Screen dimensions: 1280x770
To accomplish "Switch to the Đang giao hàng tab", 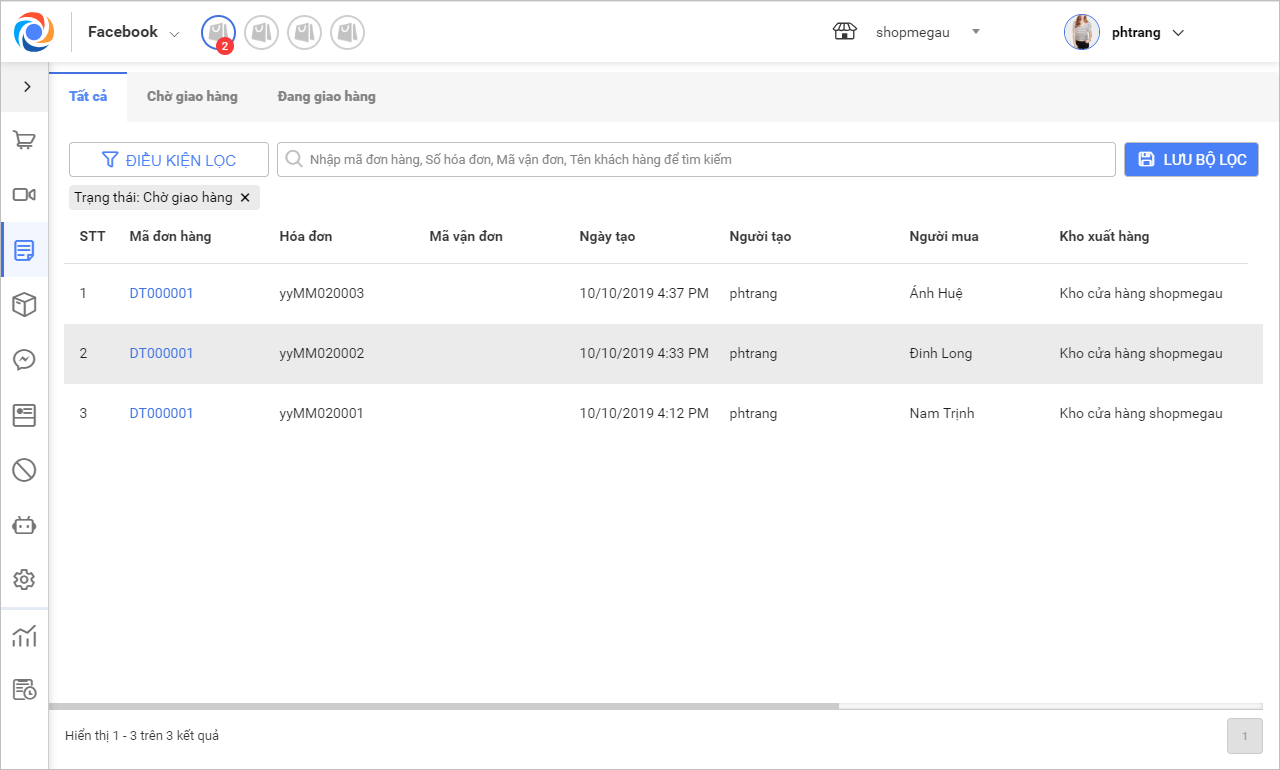I will tap(326, 97).
